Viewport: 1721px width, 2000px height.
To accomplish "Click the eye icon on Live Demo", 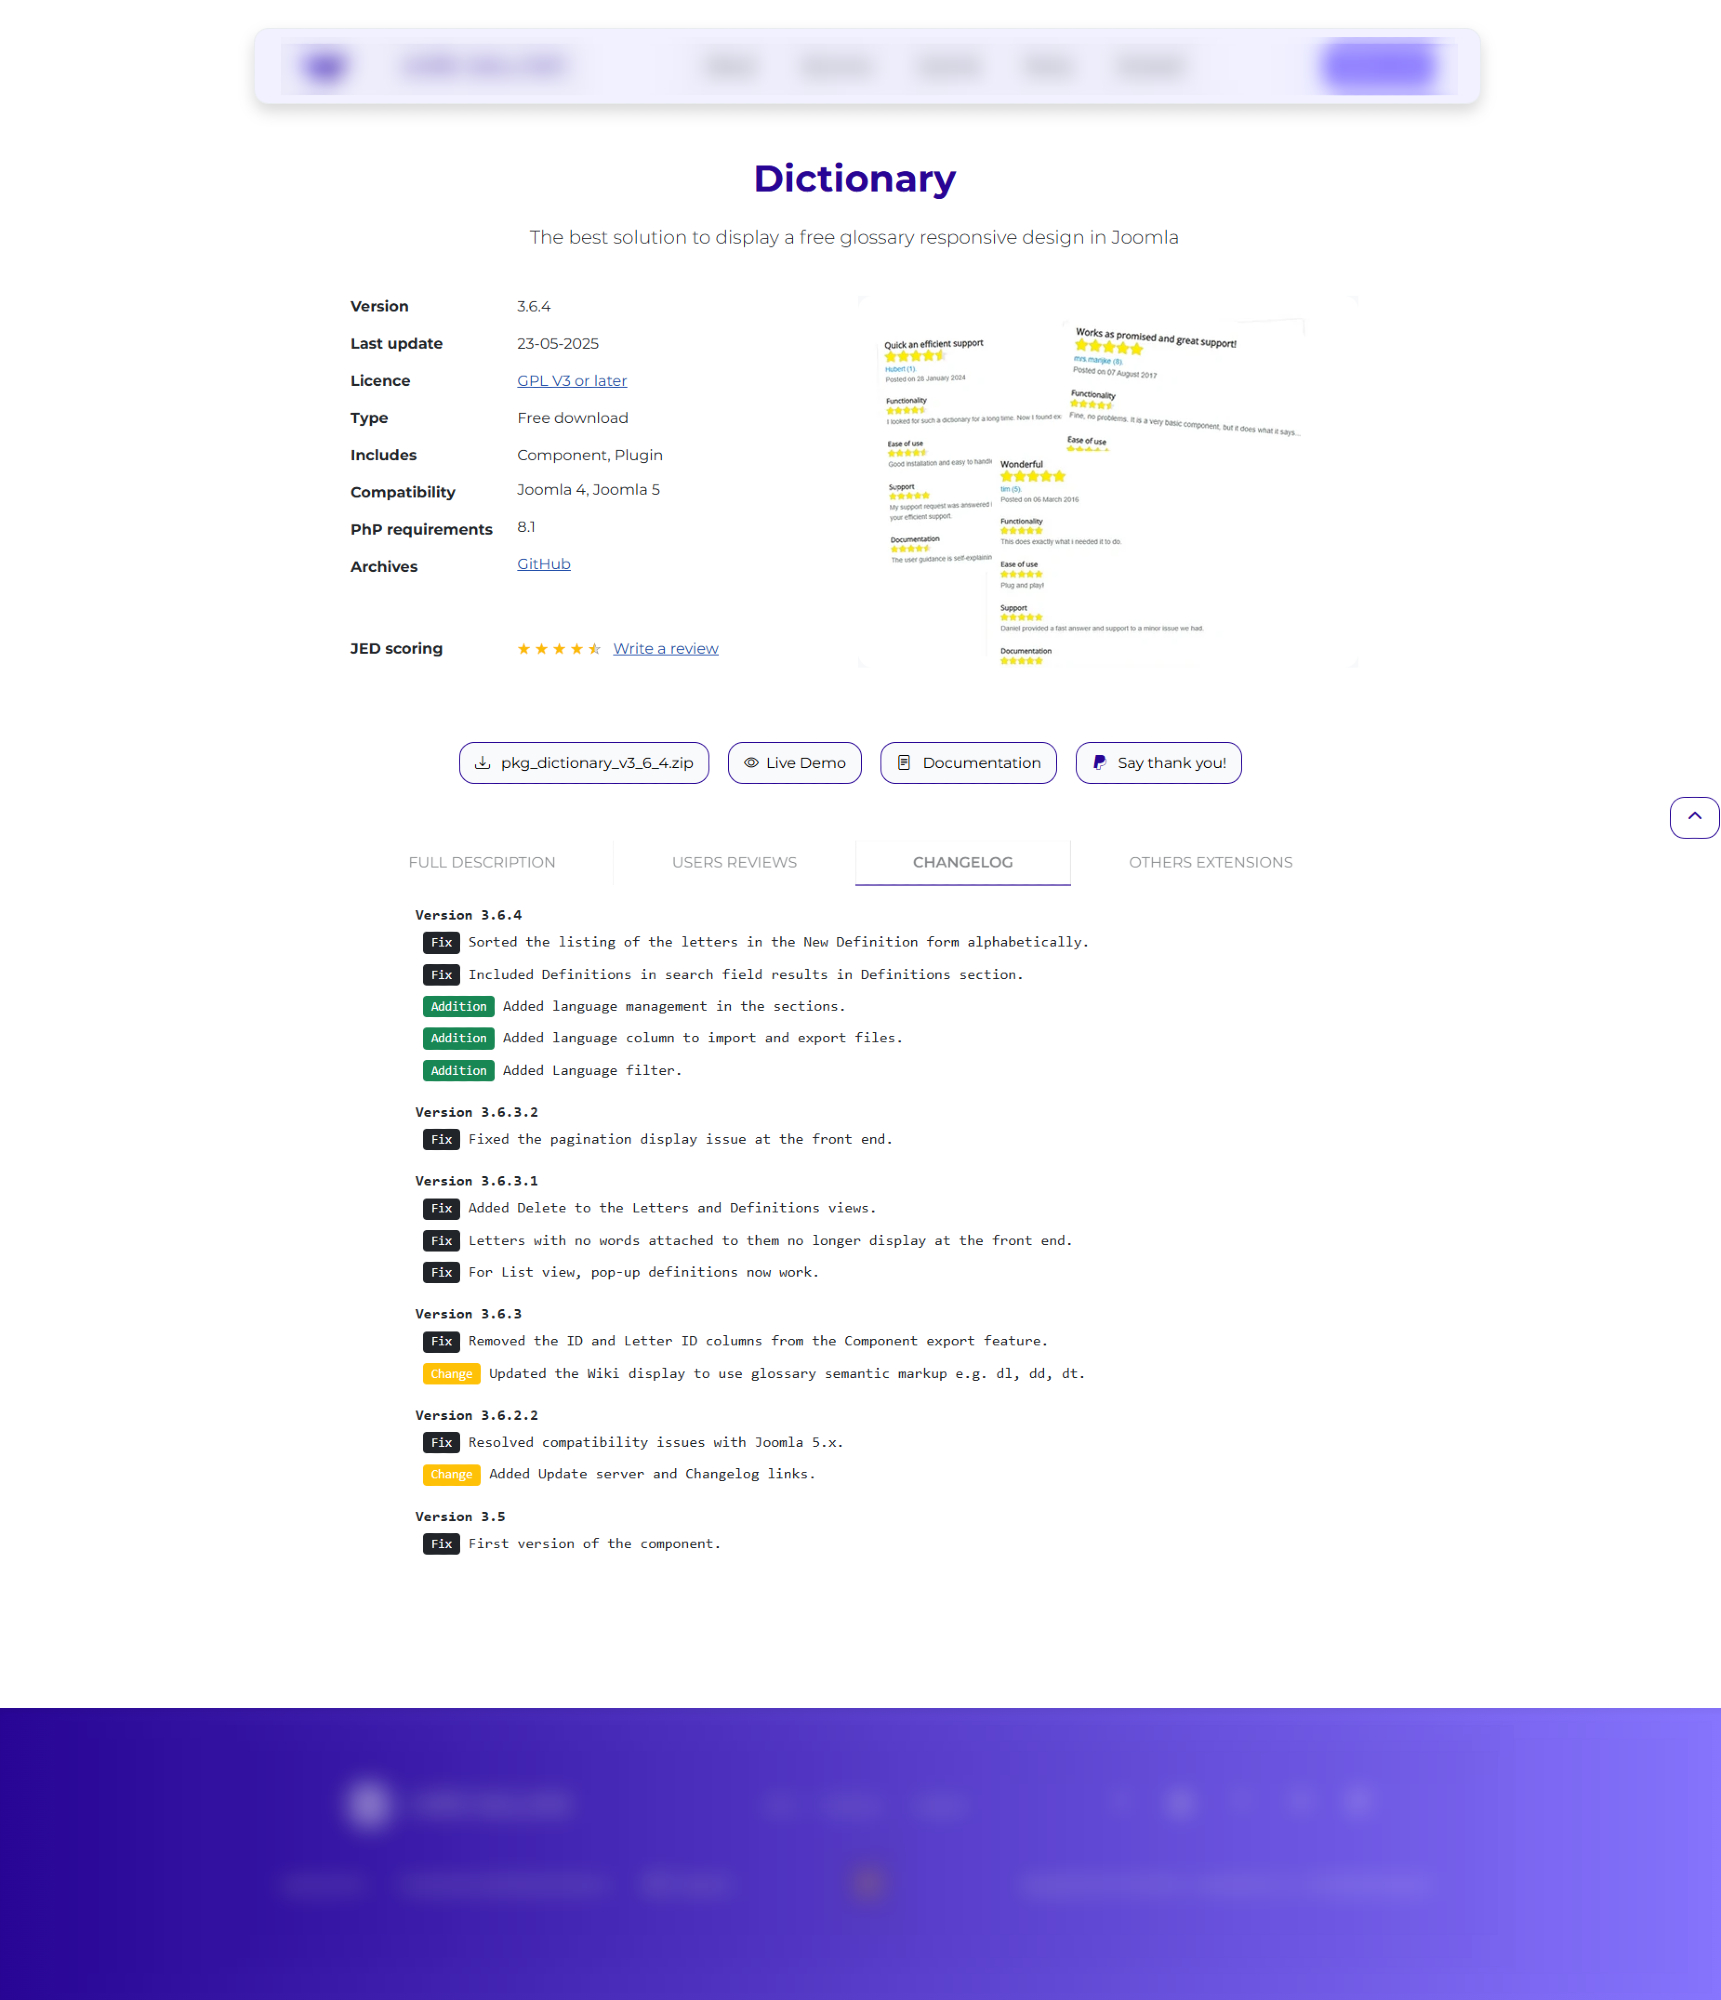I will (751, 763).
